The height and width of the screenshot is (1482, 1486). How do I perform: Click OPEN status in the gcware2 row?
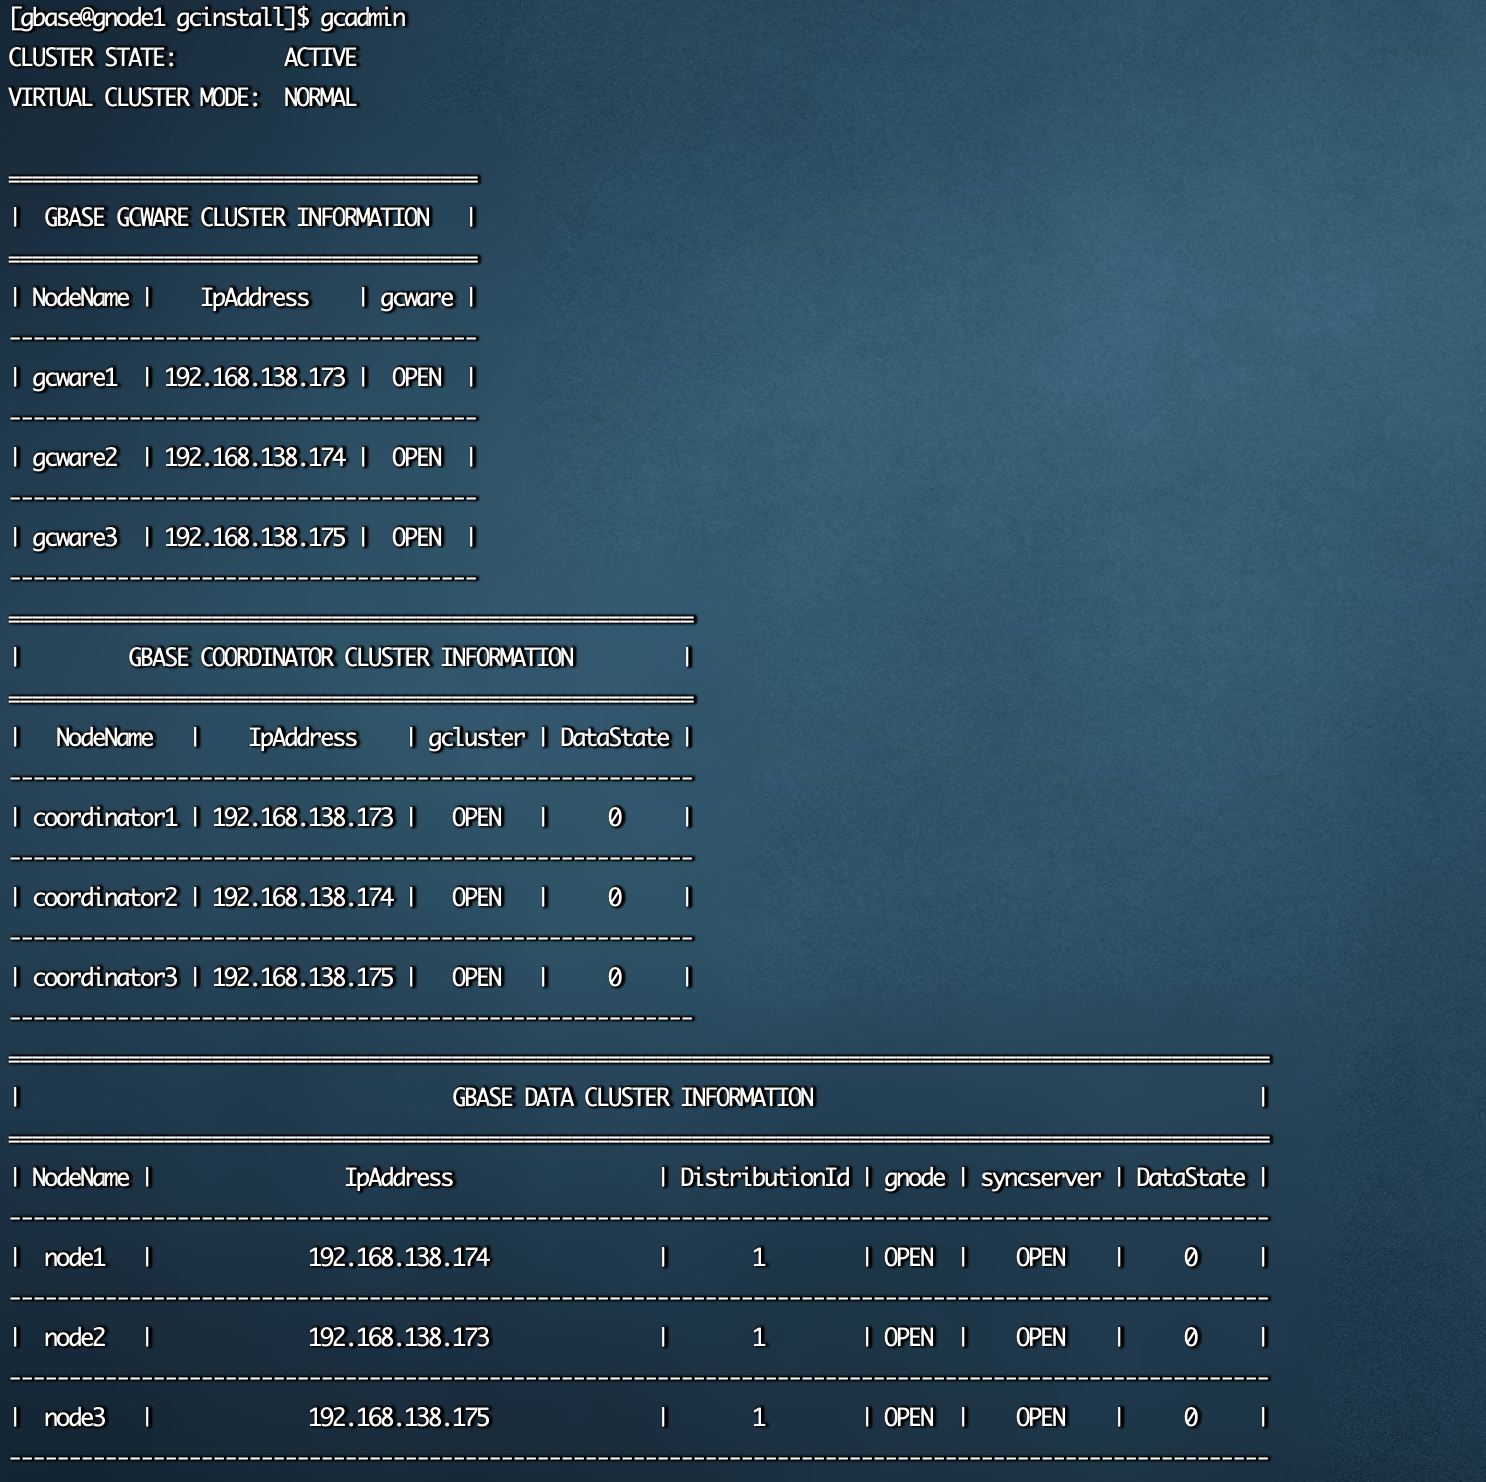coord(417,458)
